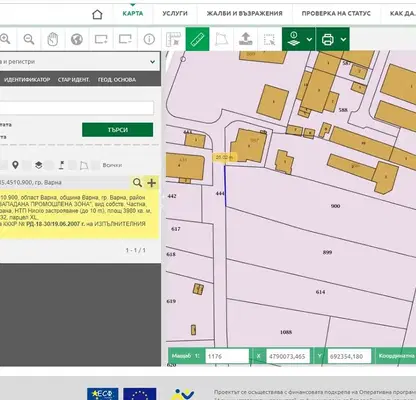Click the globe full extent icon

click(77, 39)
